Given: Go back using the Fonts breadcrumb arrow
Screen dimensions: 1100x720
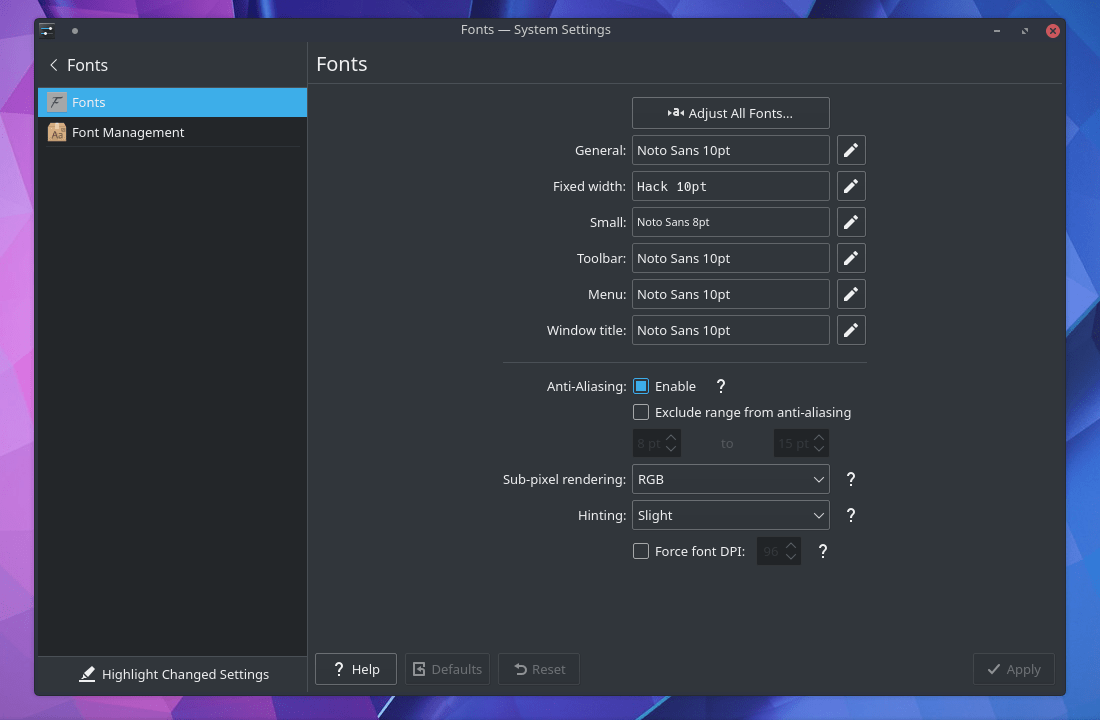Looking at the screenshot, I should coord(54,65).
